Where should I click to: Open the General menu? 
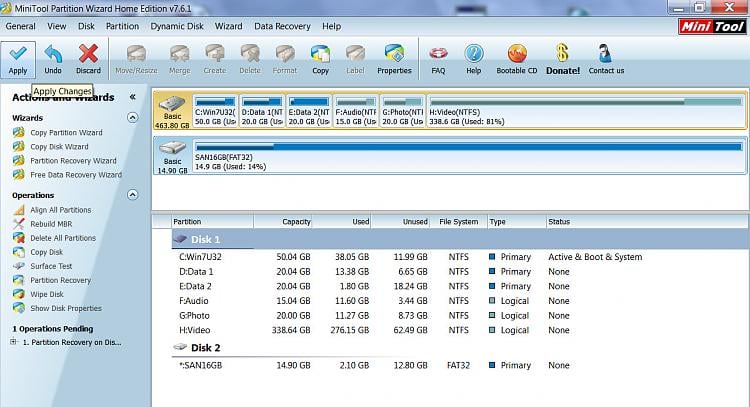coord(21,26)
